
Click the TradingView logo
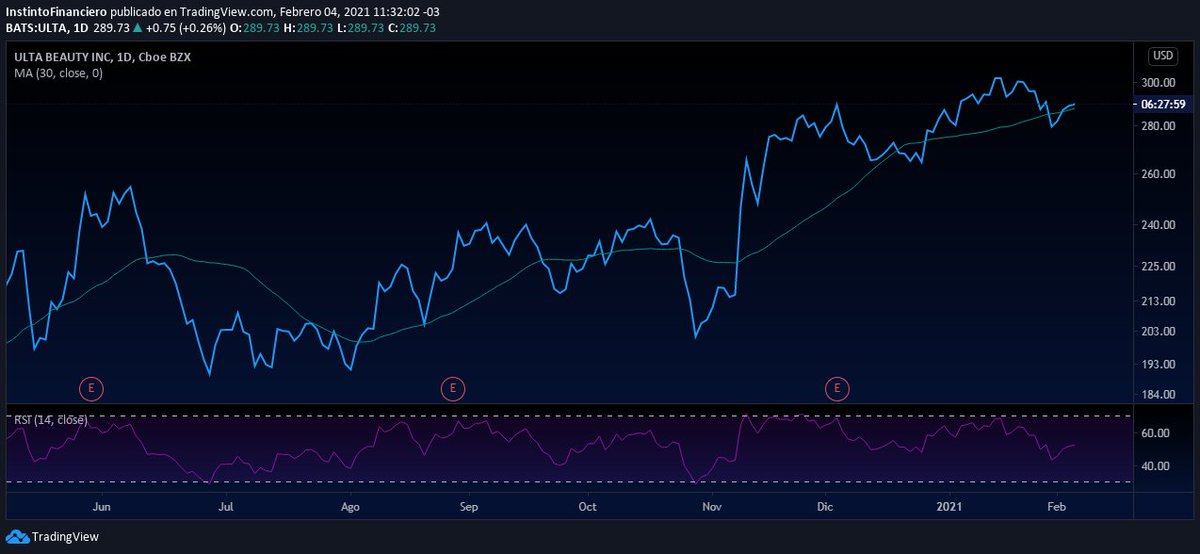[x=53, y=537]
